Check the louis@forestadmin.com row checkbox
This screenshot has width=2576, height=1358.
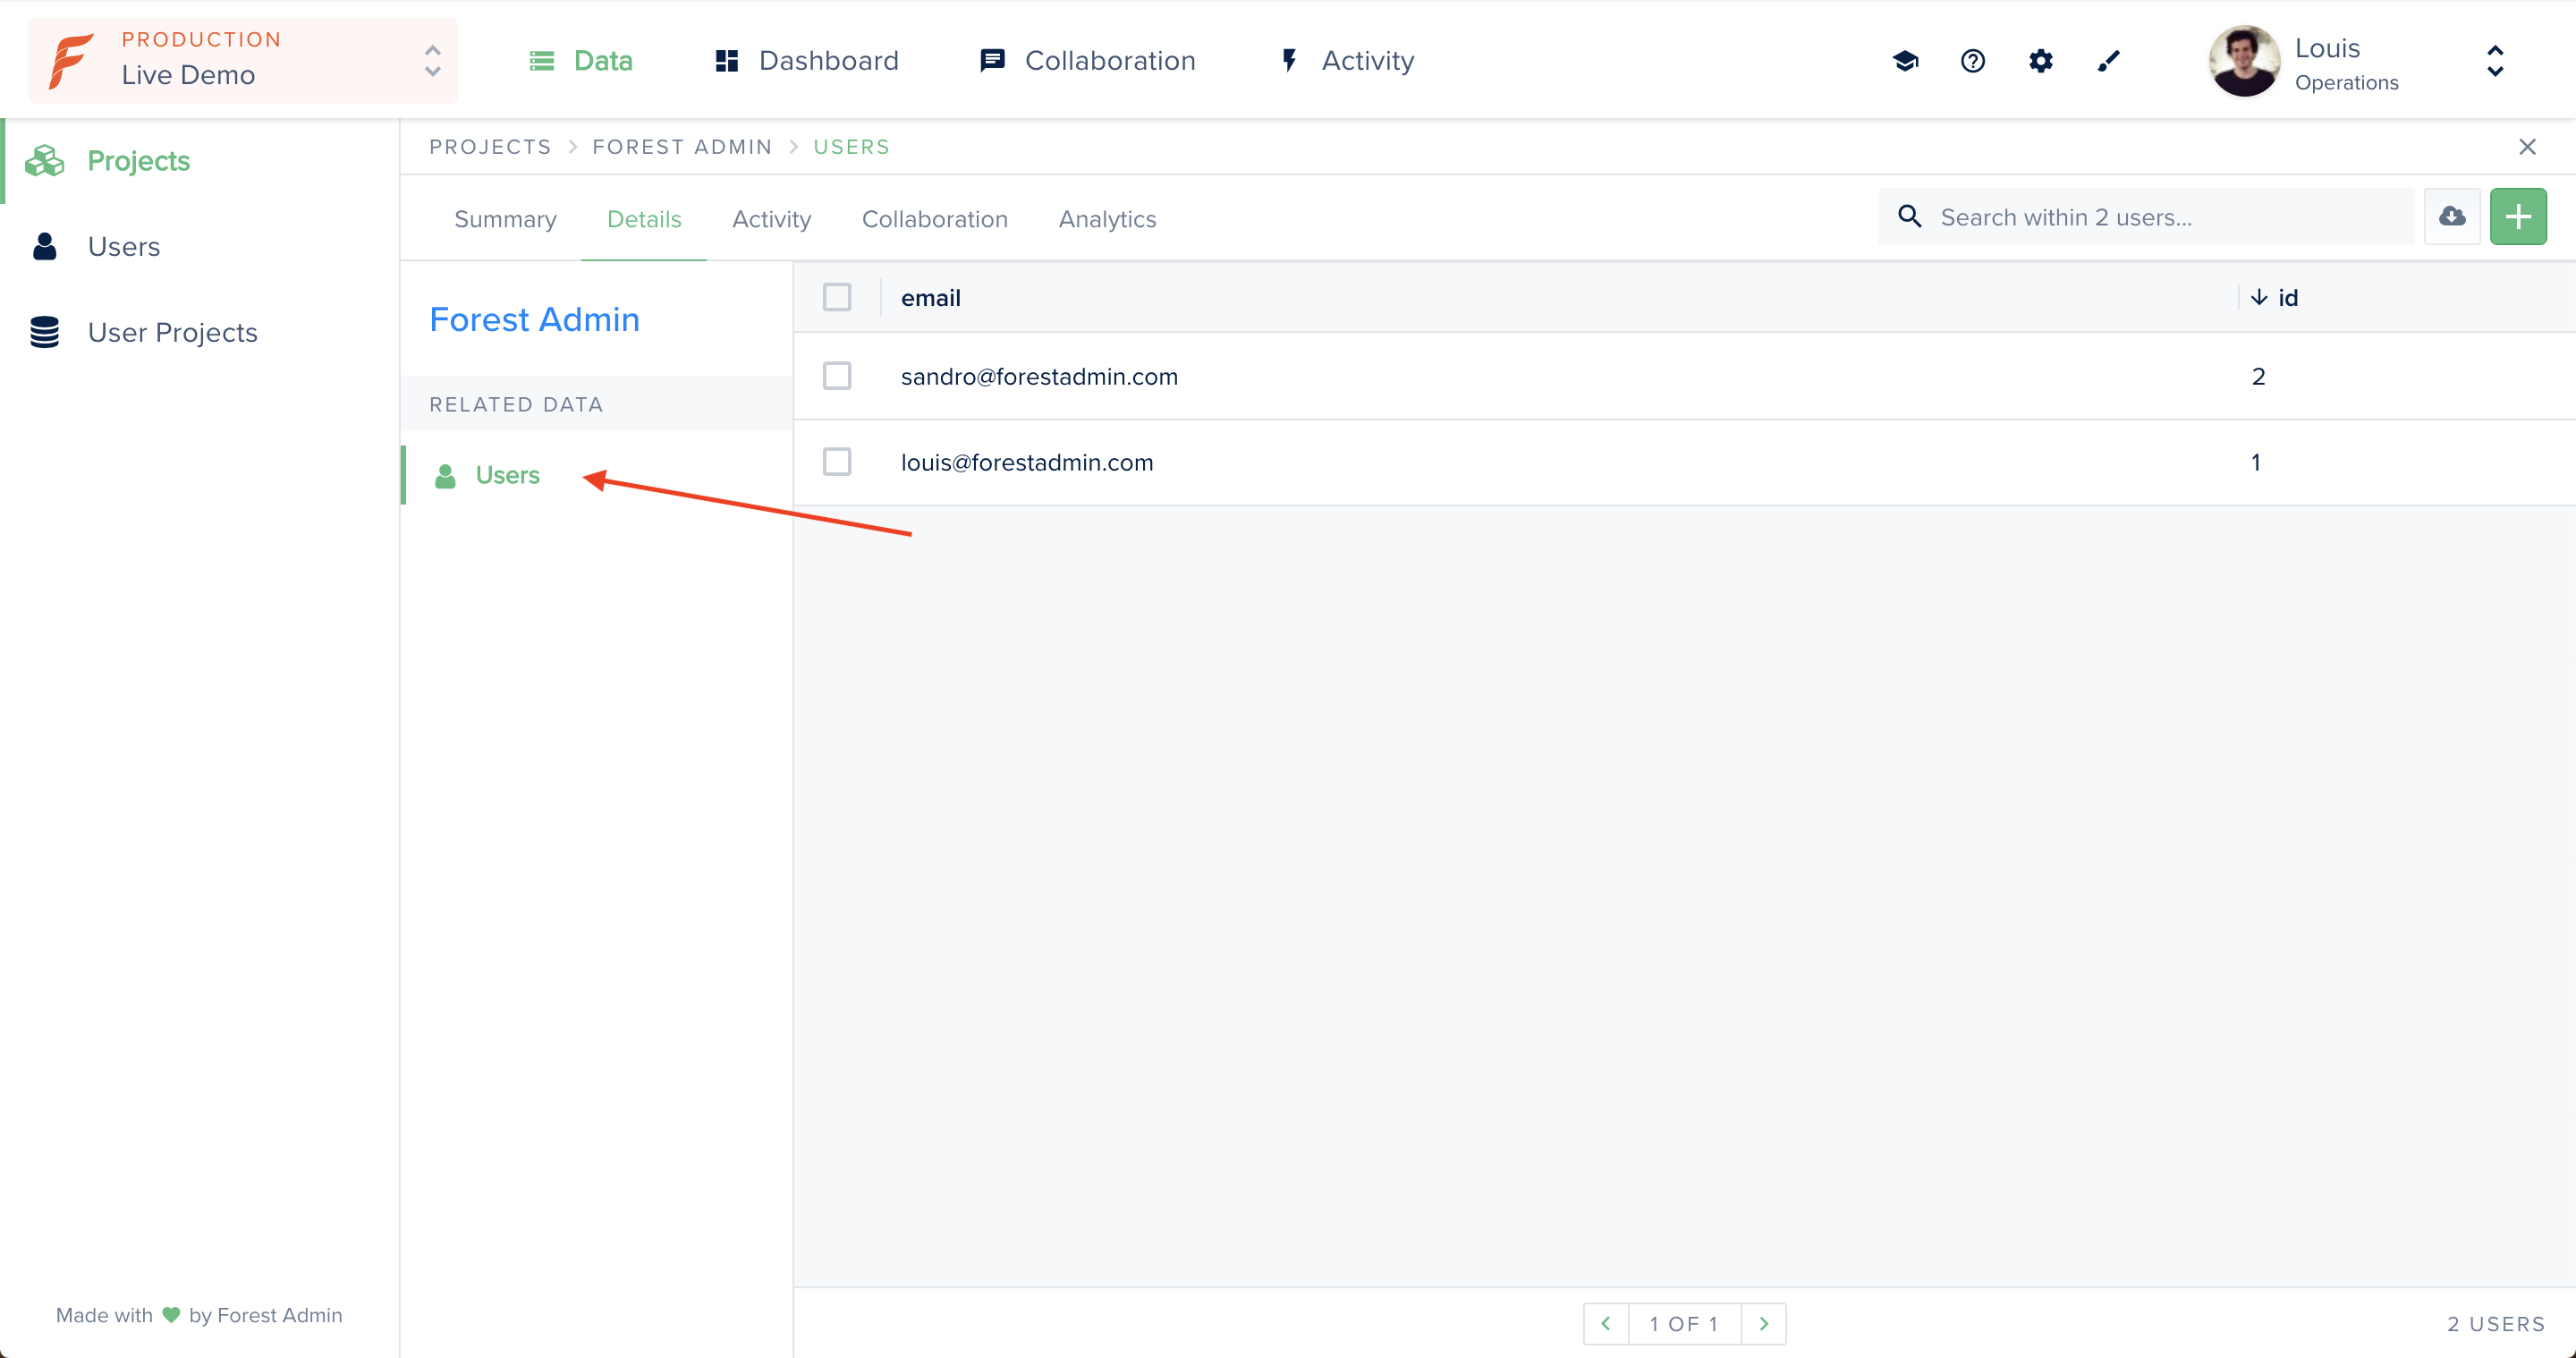836,462
